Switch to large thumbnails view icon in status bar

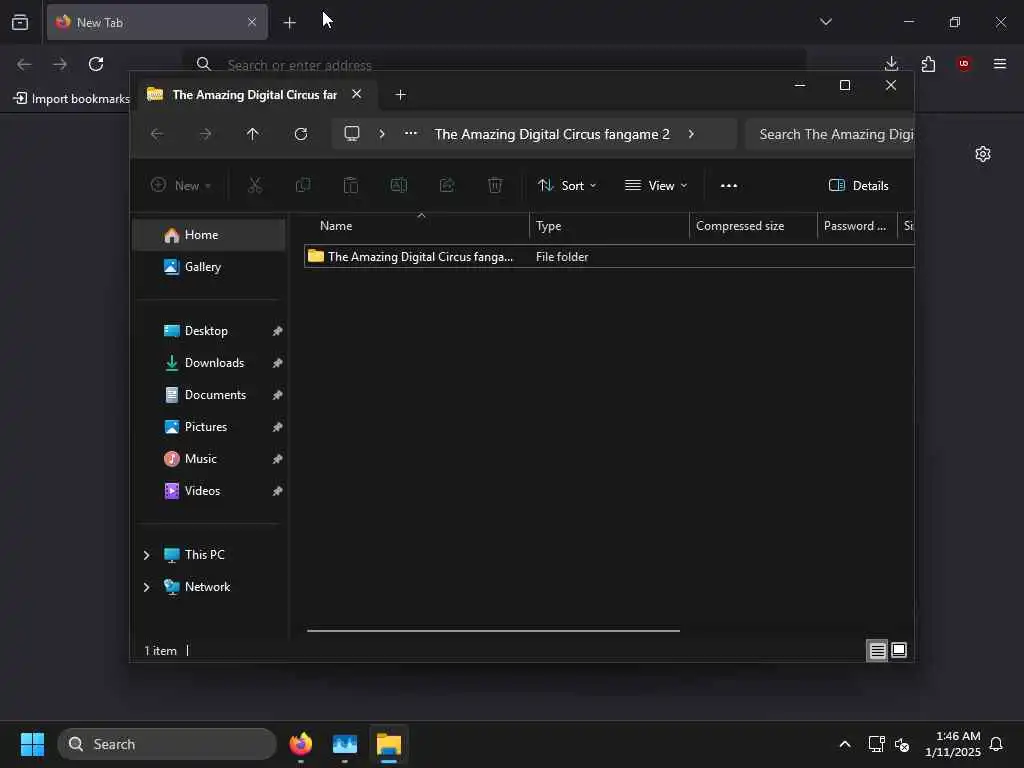click(899, 650)
